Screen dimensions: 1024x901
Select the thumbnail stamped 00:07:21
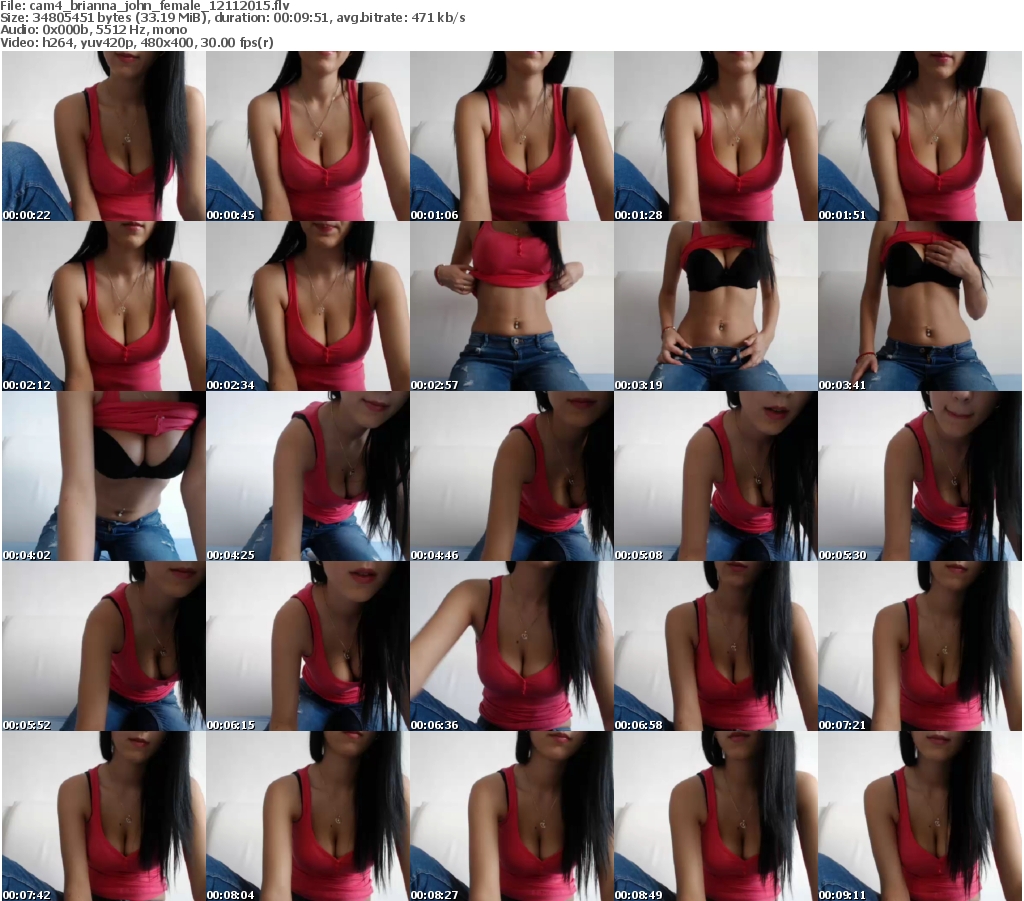[920, 646]
